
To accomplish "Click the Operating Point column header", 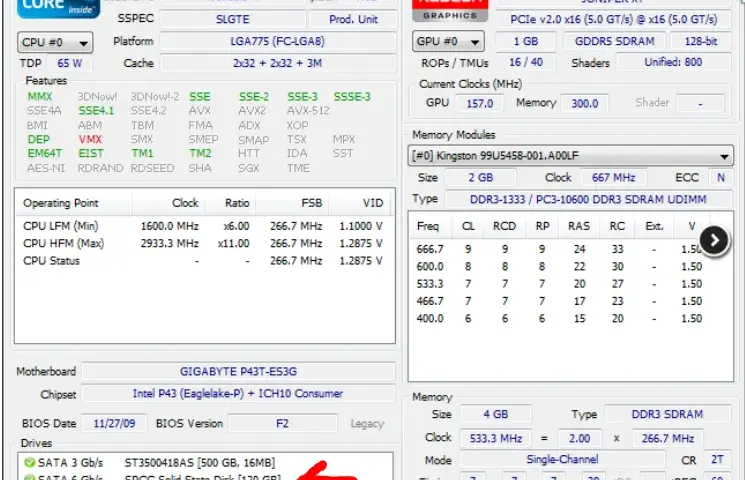I will [73, 203].
